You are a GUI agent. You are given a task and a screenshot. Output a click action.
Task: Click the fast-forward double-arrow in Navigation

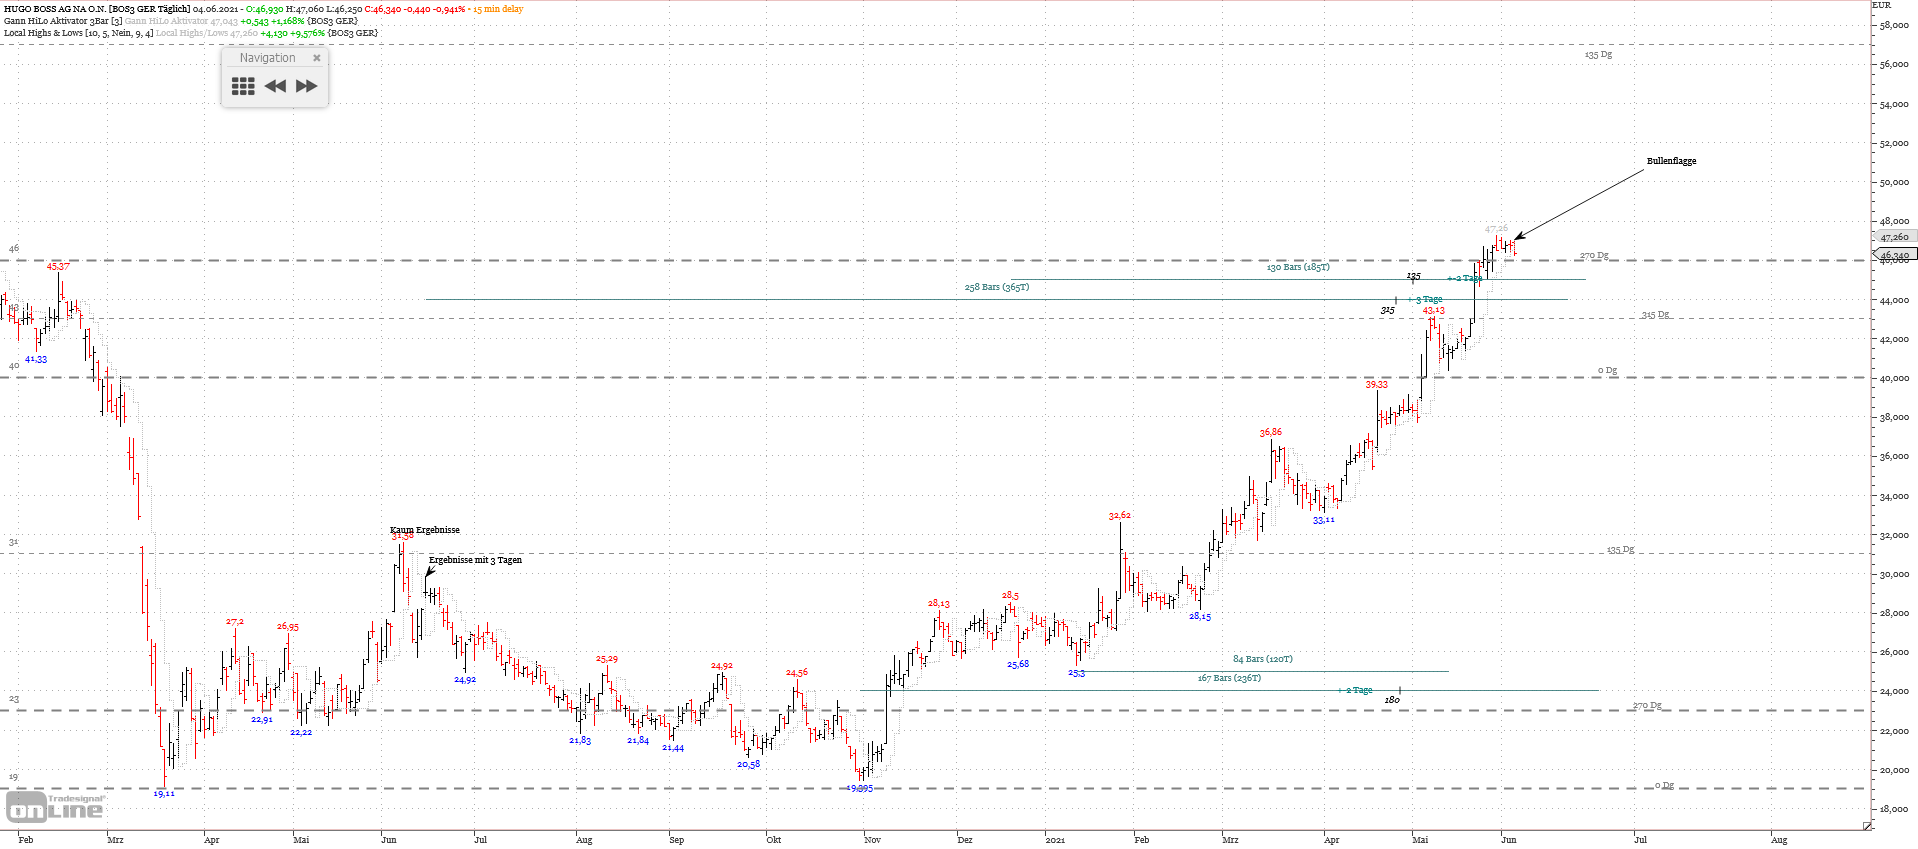click(x=307, y=86)
